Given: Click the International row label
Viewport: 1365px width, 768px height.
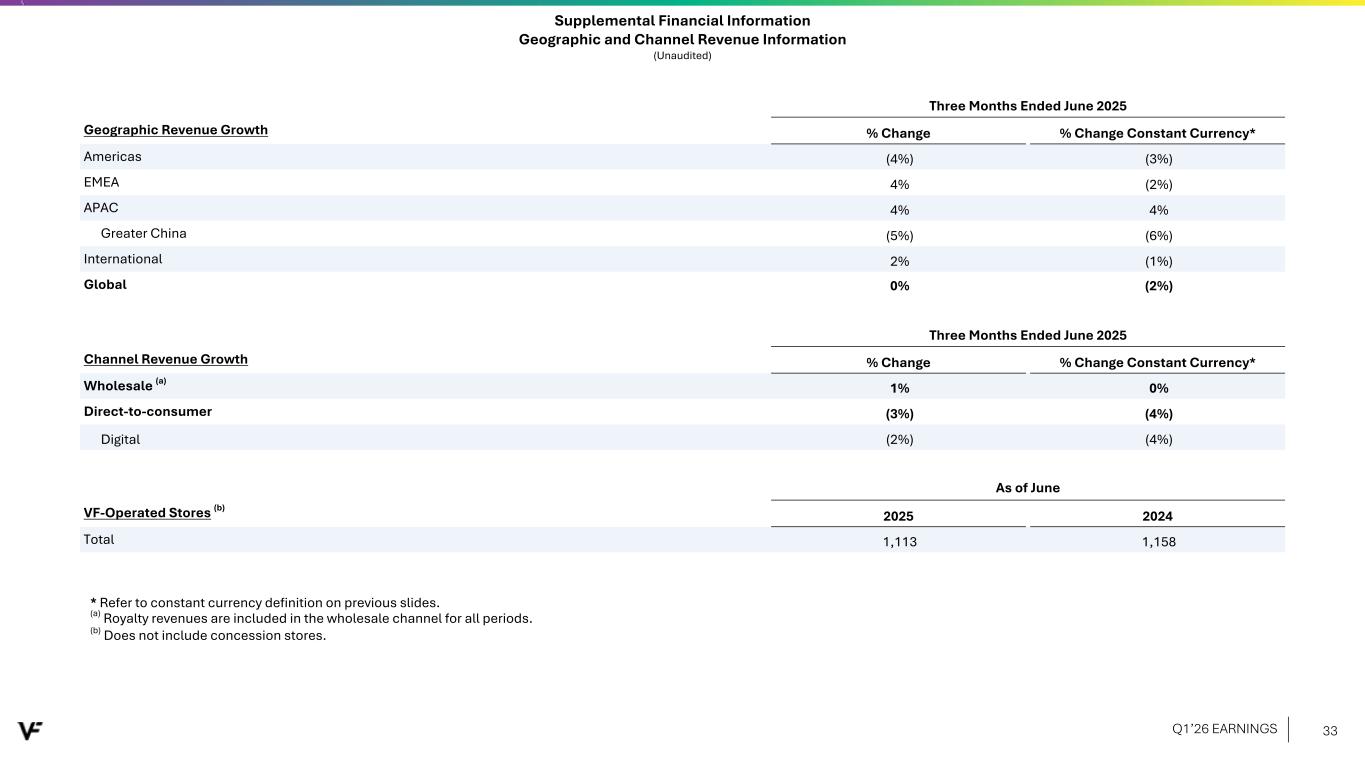Looking at the screenshot, I should (123, 259).
